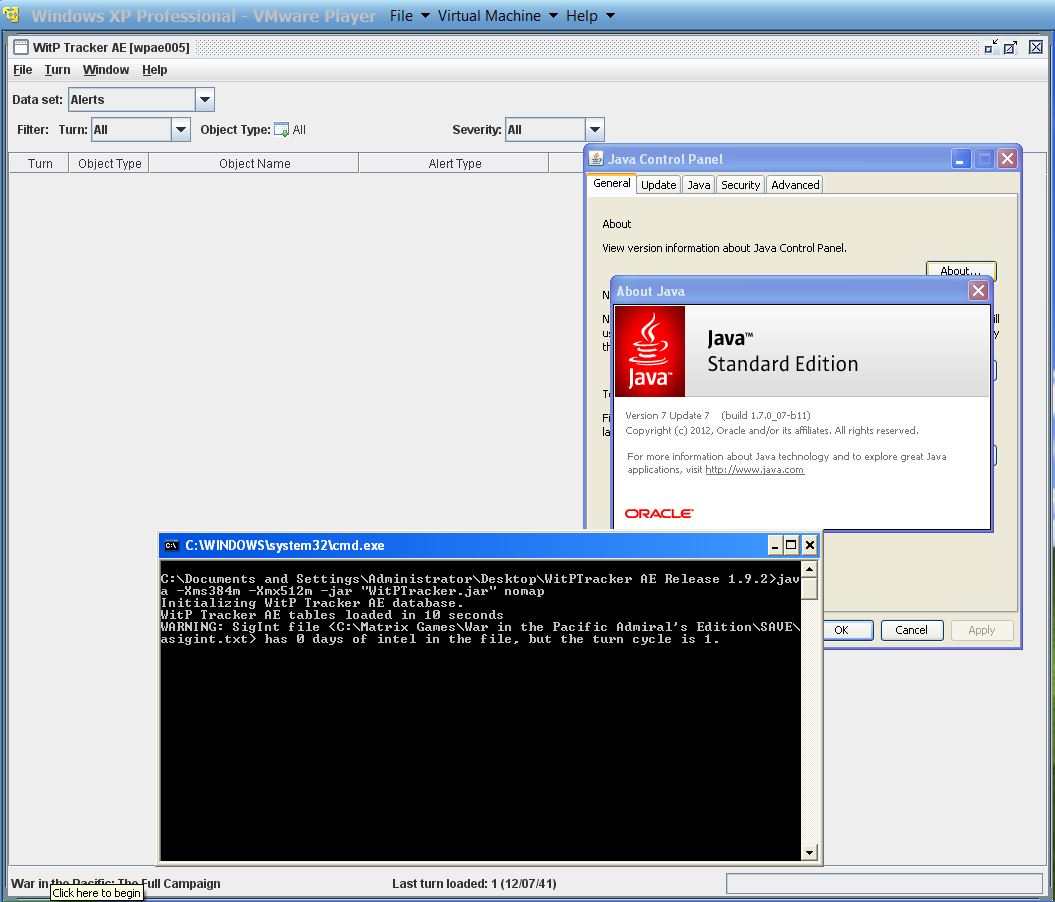Expand the Data set dropdown
1055x902 pixels.
204,100
